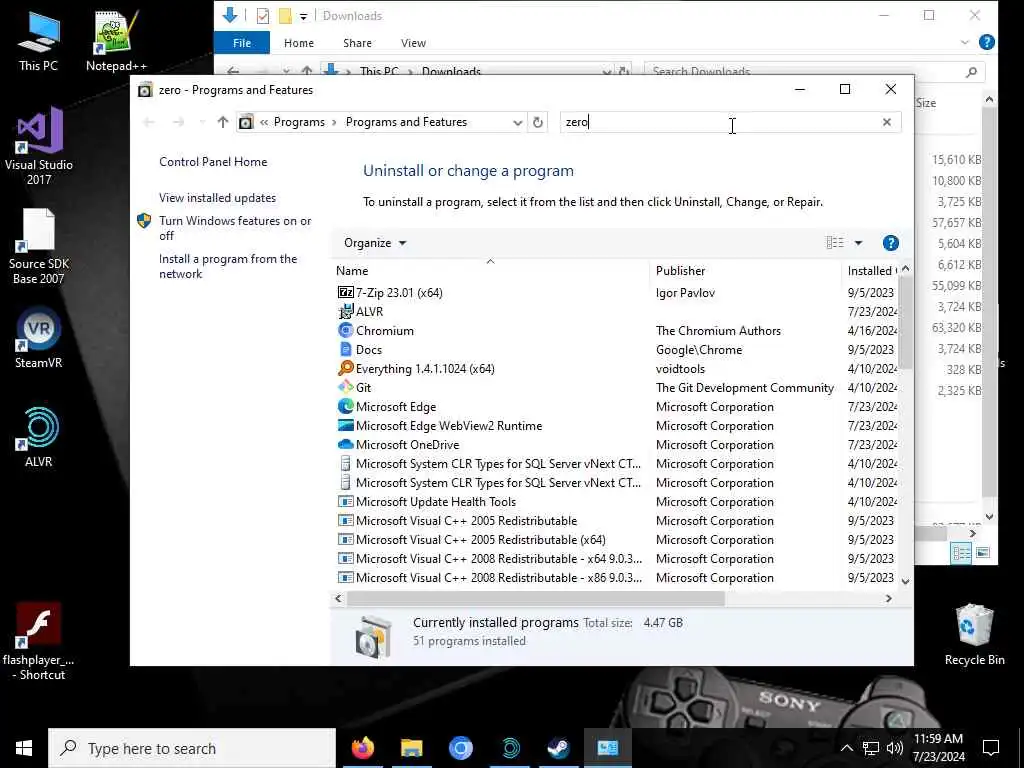Sort by the Name column header
The height and width of the screenshot is (768, 1024).
[490, 270]
